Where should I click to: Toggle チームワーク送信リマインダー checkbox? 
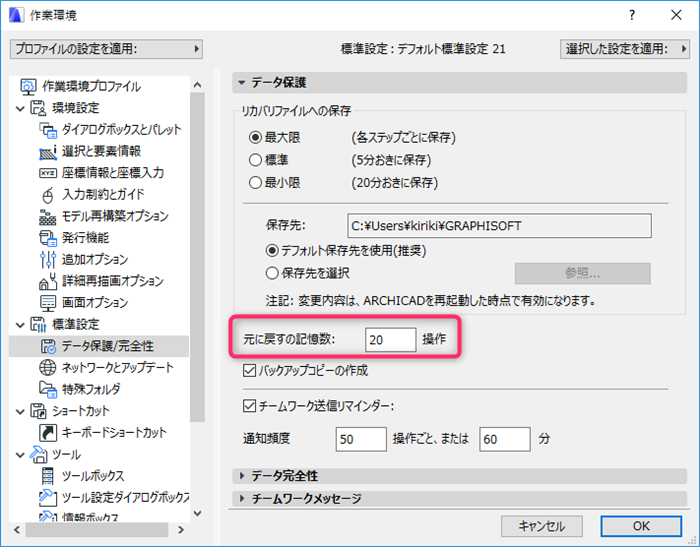[249, 406]
